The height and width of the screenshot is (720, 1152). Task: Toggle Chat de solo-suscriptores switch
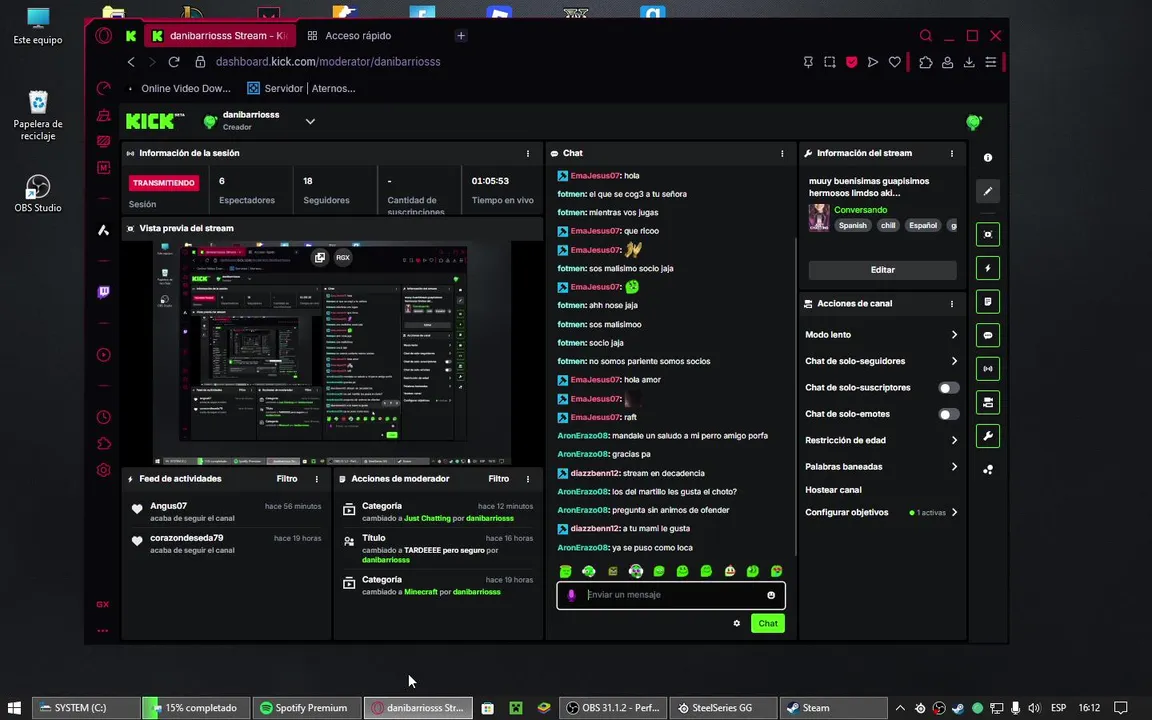pyautogui.click(x=948, y=388)
